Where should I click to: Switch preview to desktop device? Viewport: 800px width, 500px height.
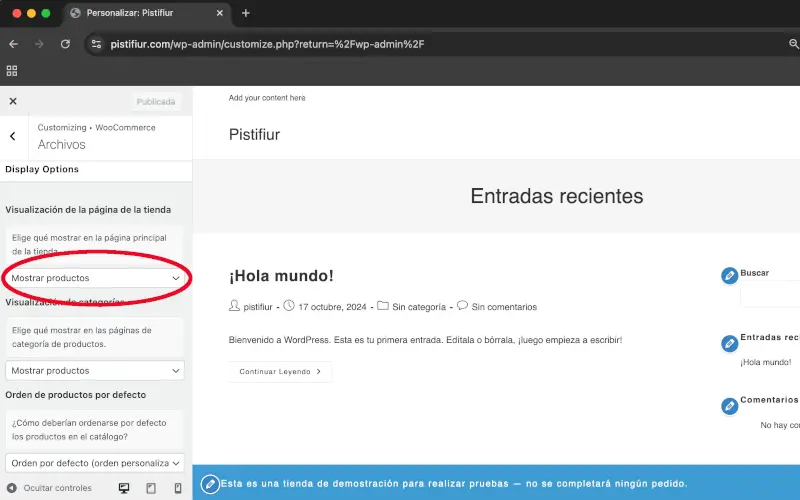click(123, 488)
